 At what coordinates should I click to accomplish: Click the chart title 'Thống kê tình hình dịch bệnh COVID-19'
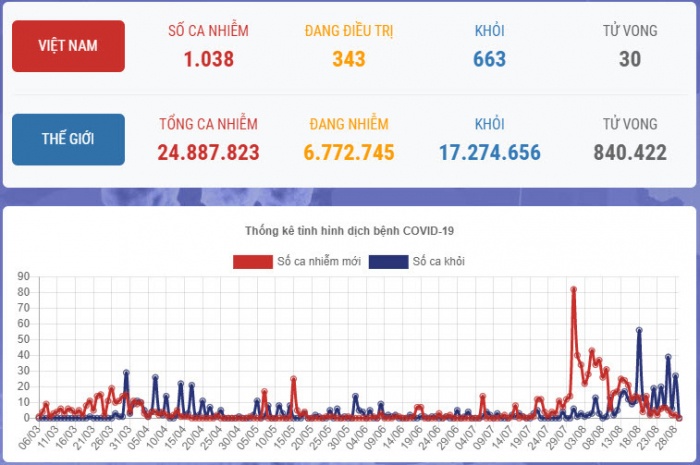(x=349, y=231)
